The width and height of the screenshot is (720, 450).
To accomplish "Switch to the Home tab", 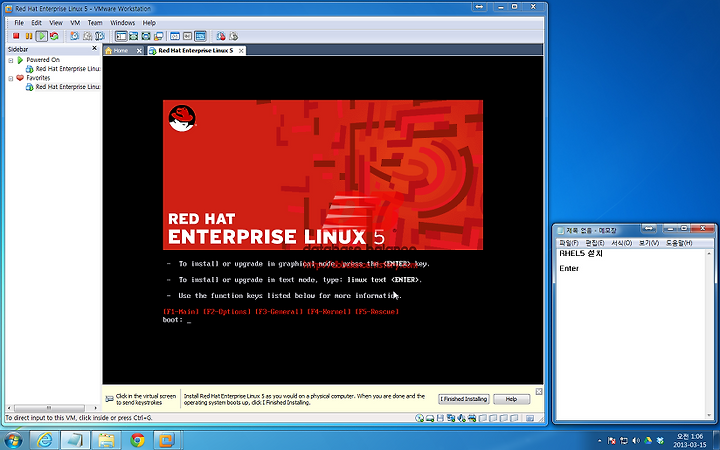I will pos(120,51).
